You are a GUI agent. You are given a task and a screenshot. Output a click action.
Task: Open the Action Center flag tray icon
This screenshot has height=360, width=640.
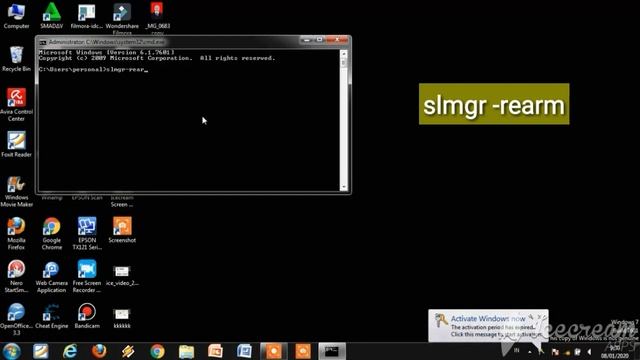point(556,351)
